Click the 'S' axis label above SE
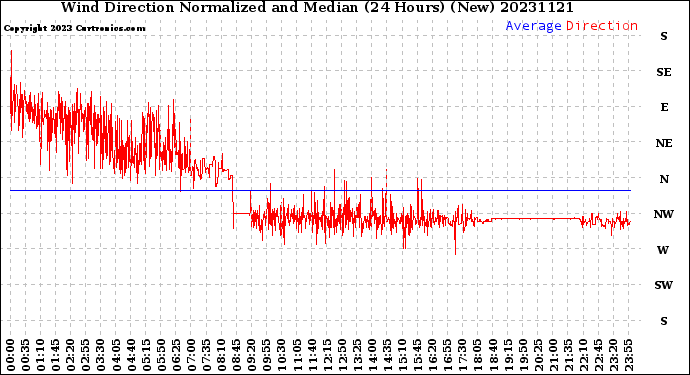This screenshot has width=690, height=375. [x=664, y=36]
